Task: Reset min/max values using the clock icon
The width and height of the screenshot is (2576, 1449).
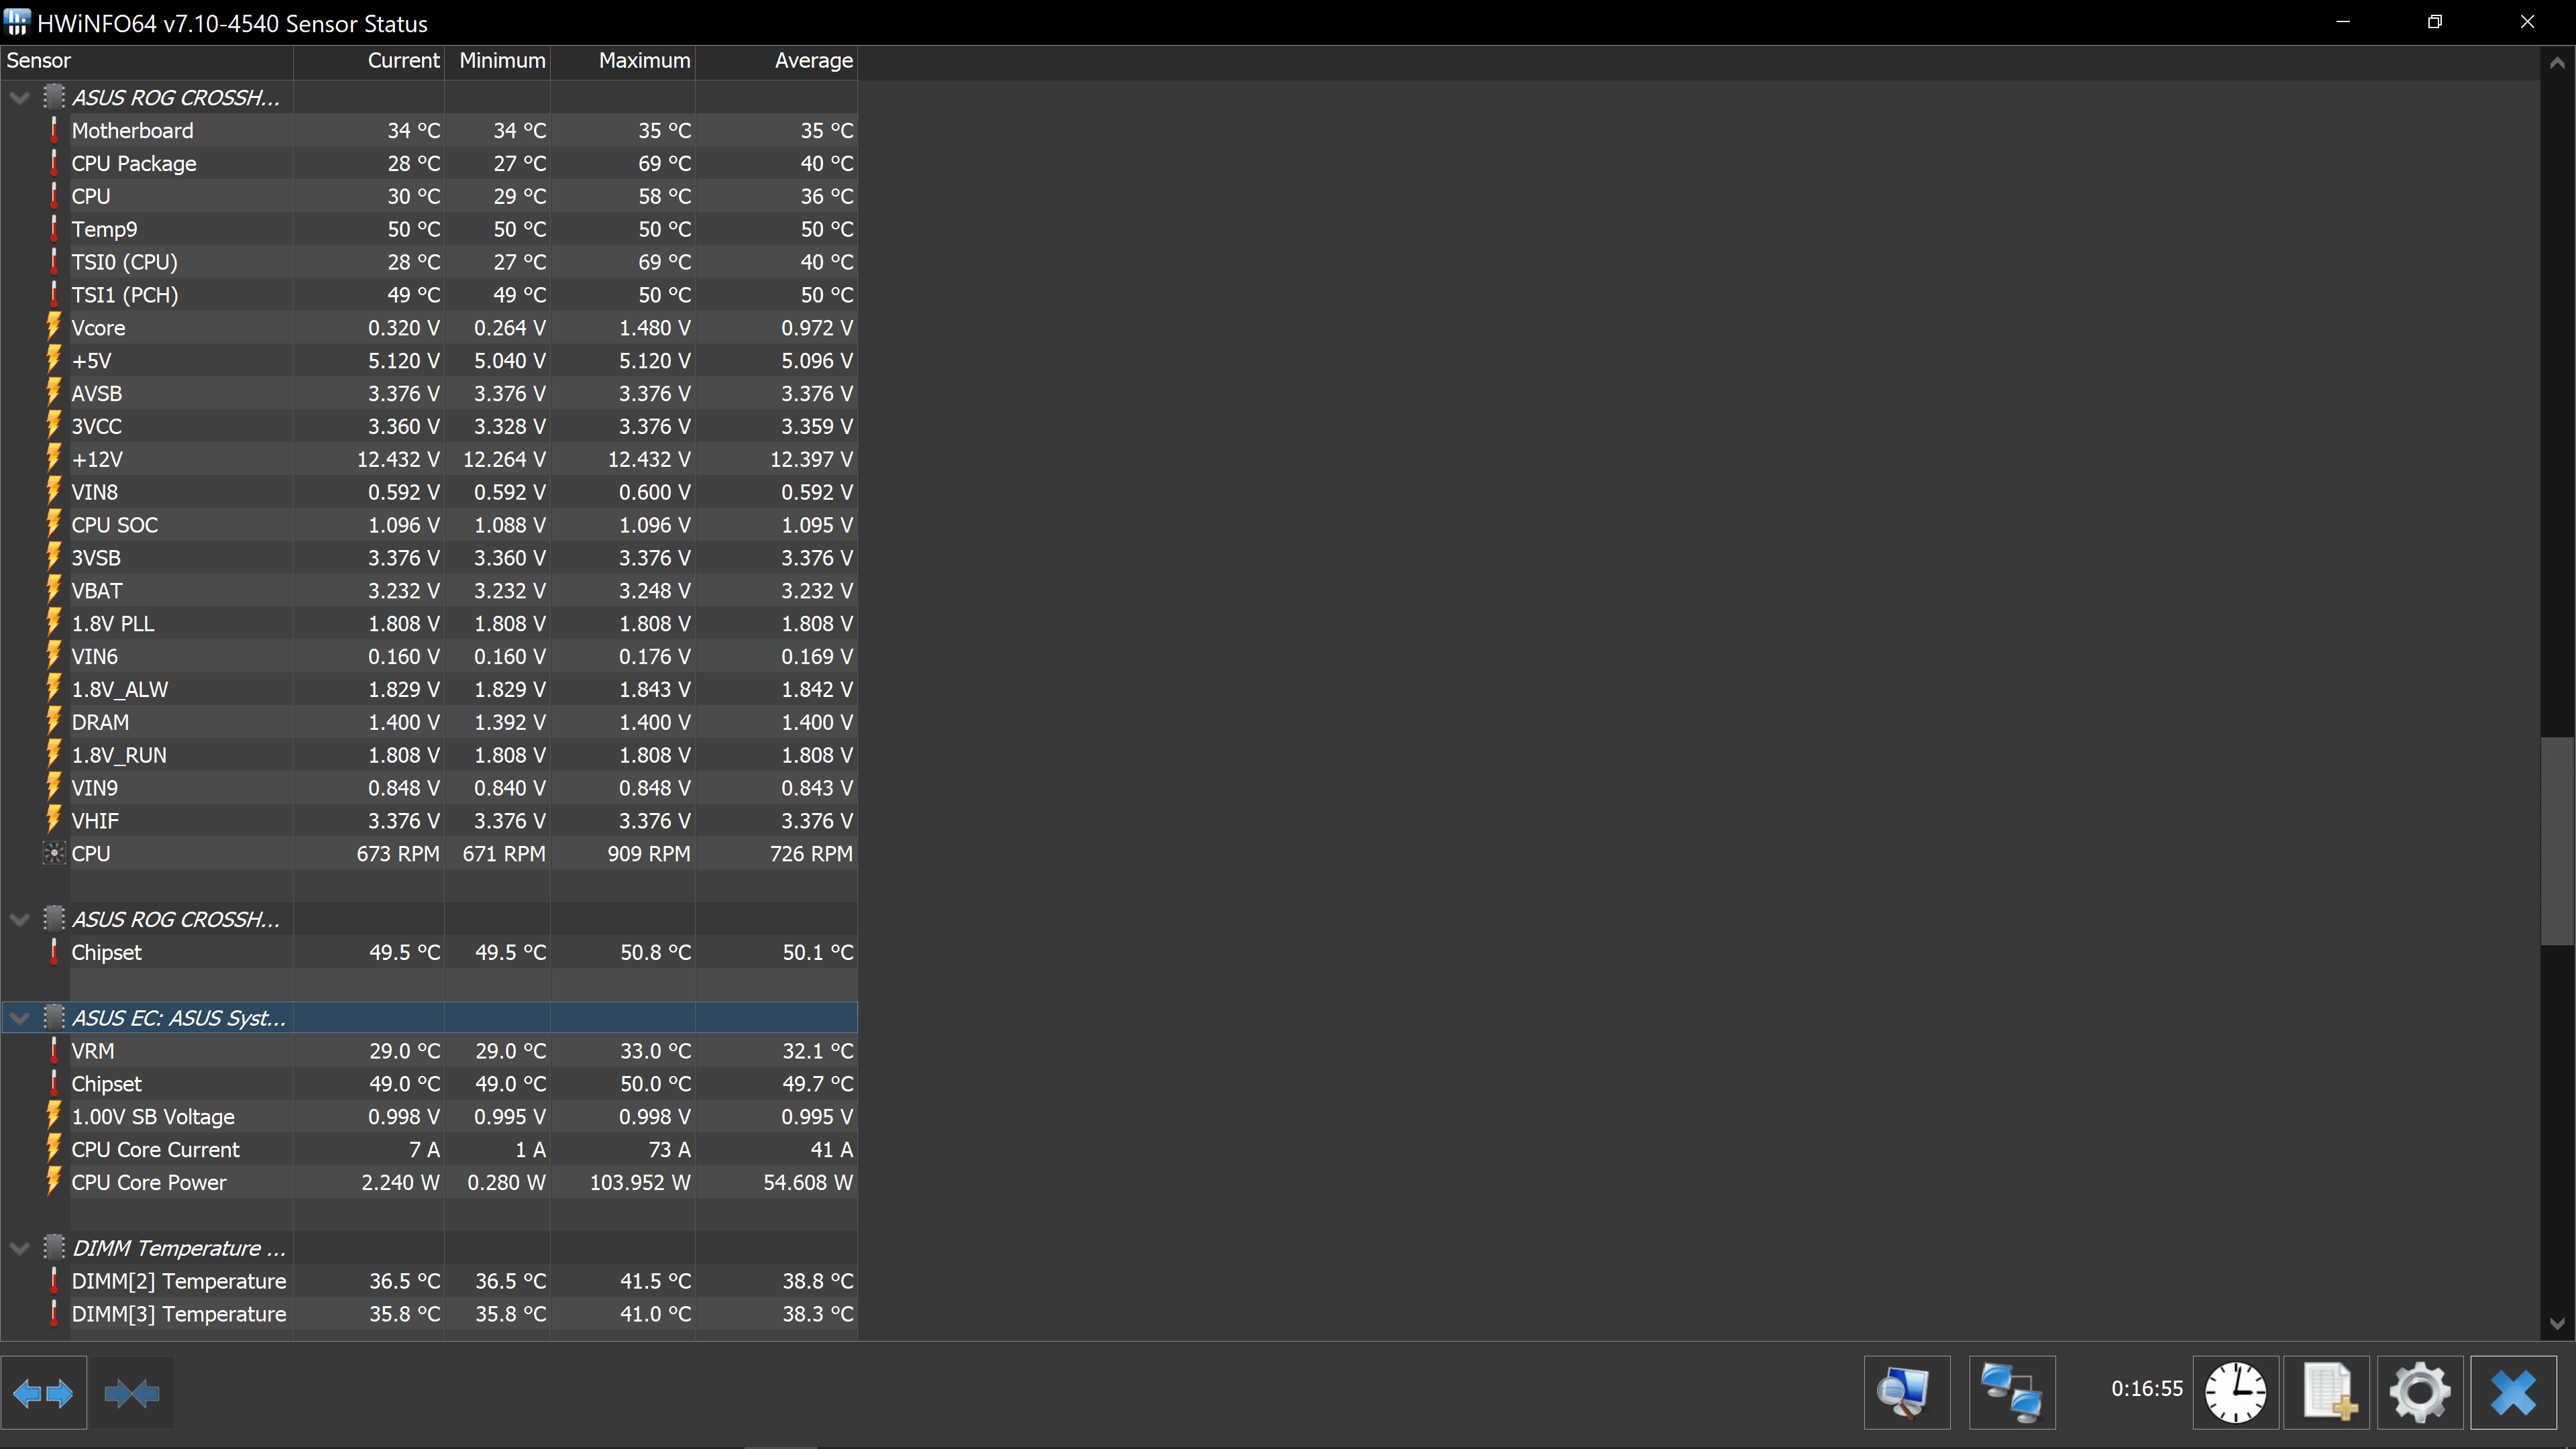Action: point(2236,1392)
